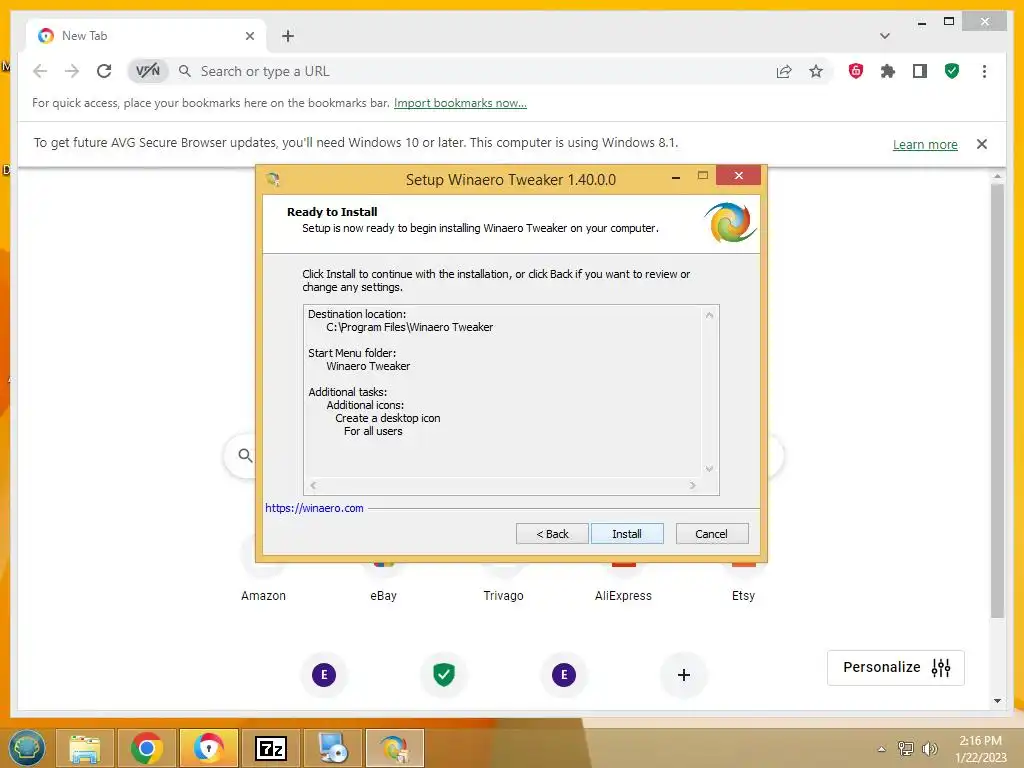
Task: Open the extensions puzzle icon
Action: point(888,71)
